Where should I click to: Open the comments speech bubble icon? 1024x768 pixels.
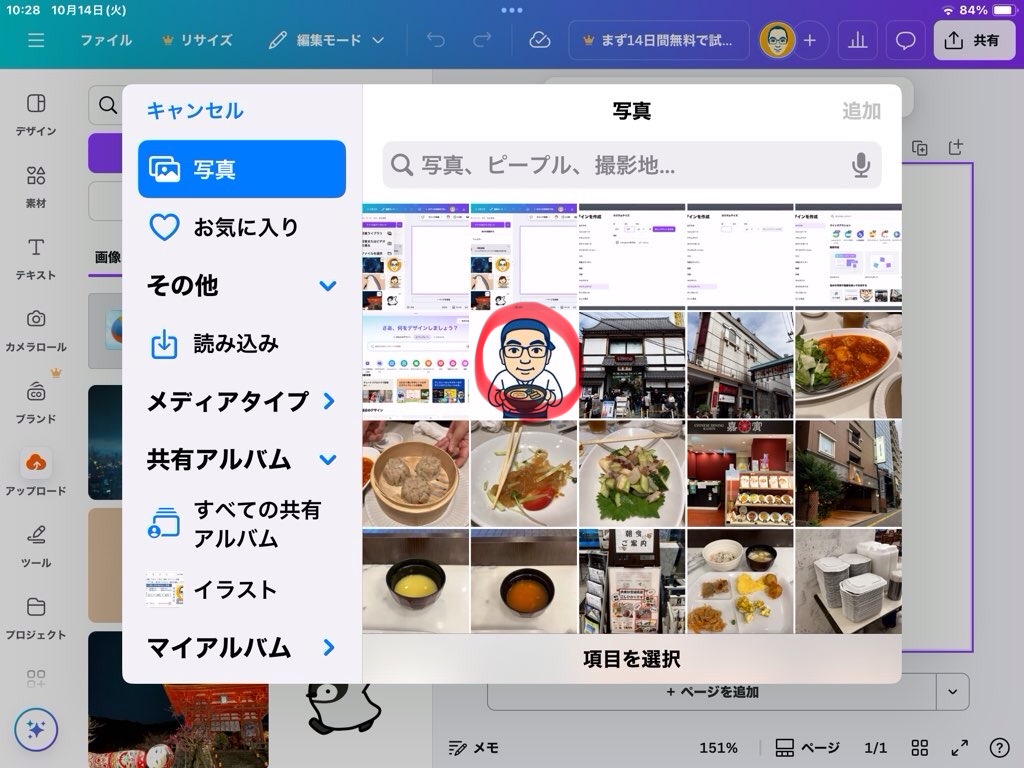click(x=906, y=40)
